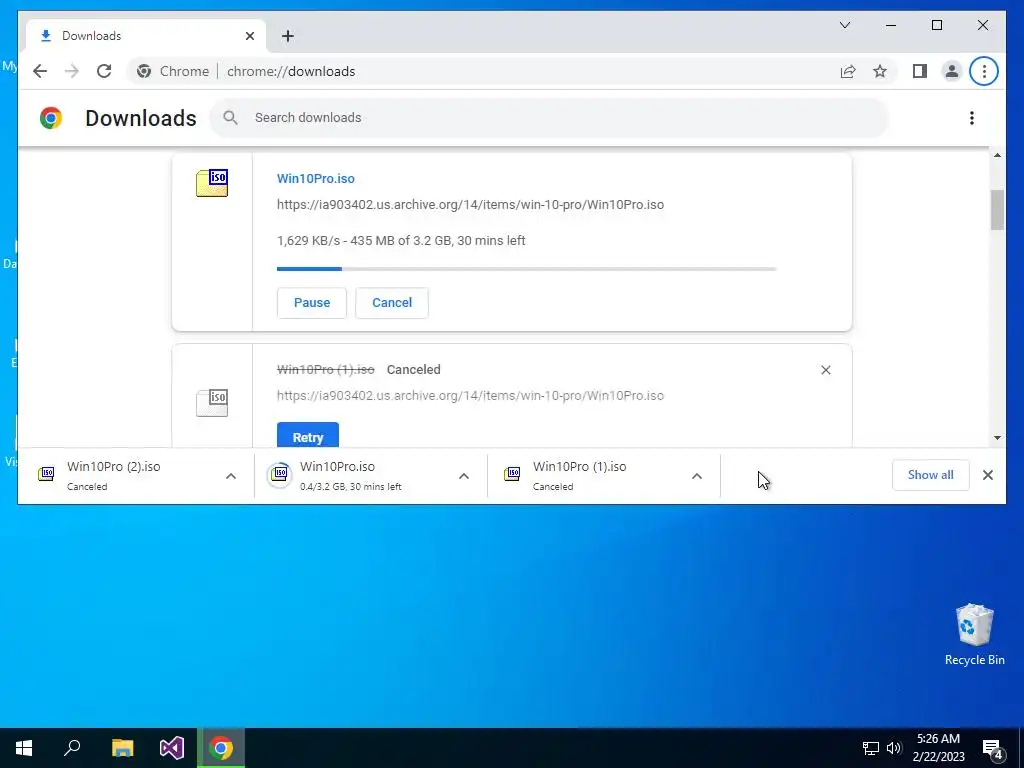Image resolution: width=1024 pixels, height=768 pixels.
Task: Open the Downloads page more actions menu
Action: click(x=972, y=118)
